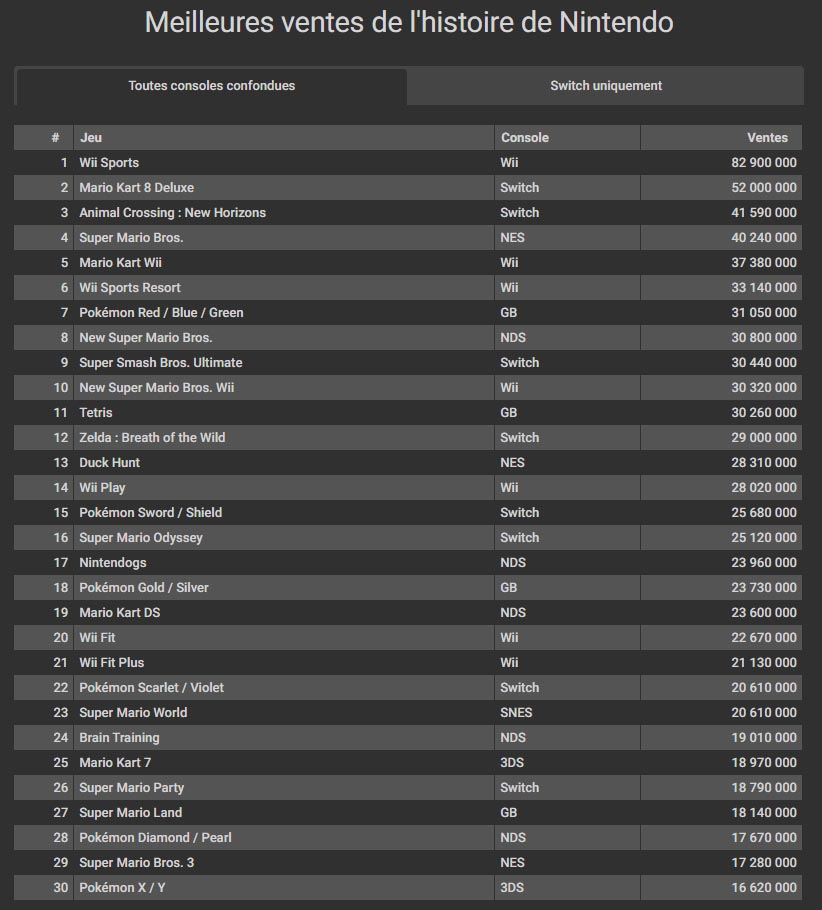This screenshot has height=910, width=822.
Task: Select 'Super Smash Bros. Ultimate' title
Action: [x=161, y=362]
